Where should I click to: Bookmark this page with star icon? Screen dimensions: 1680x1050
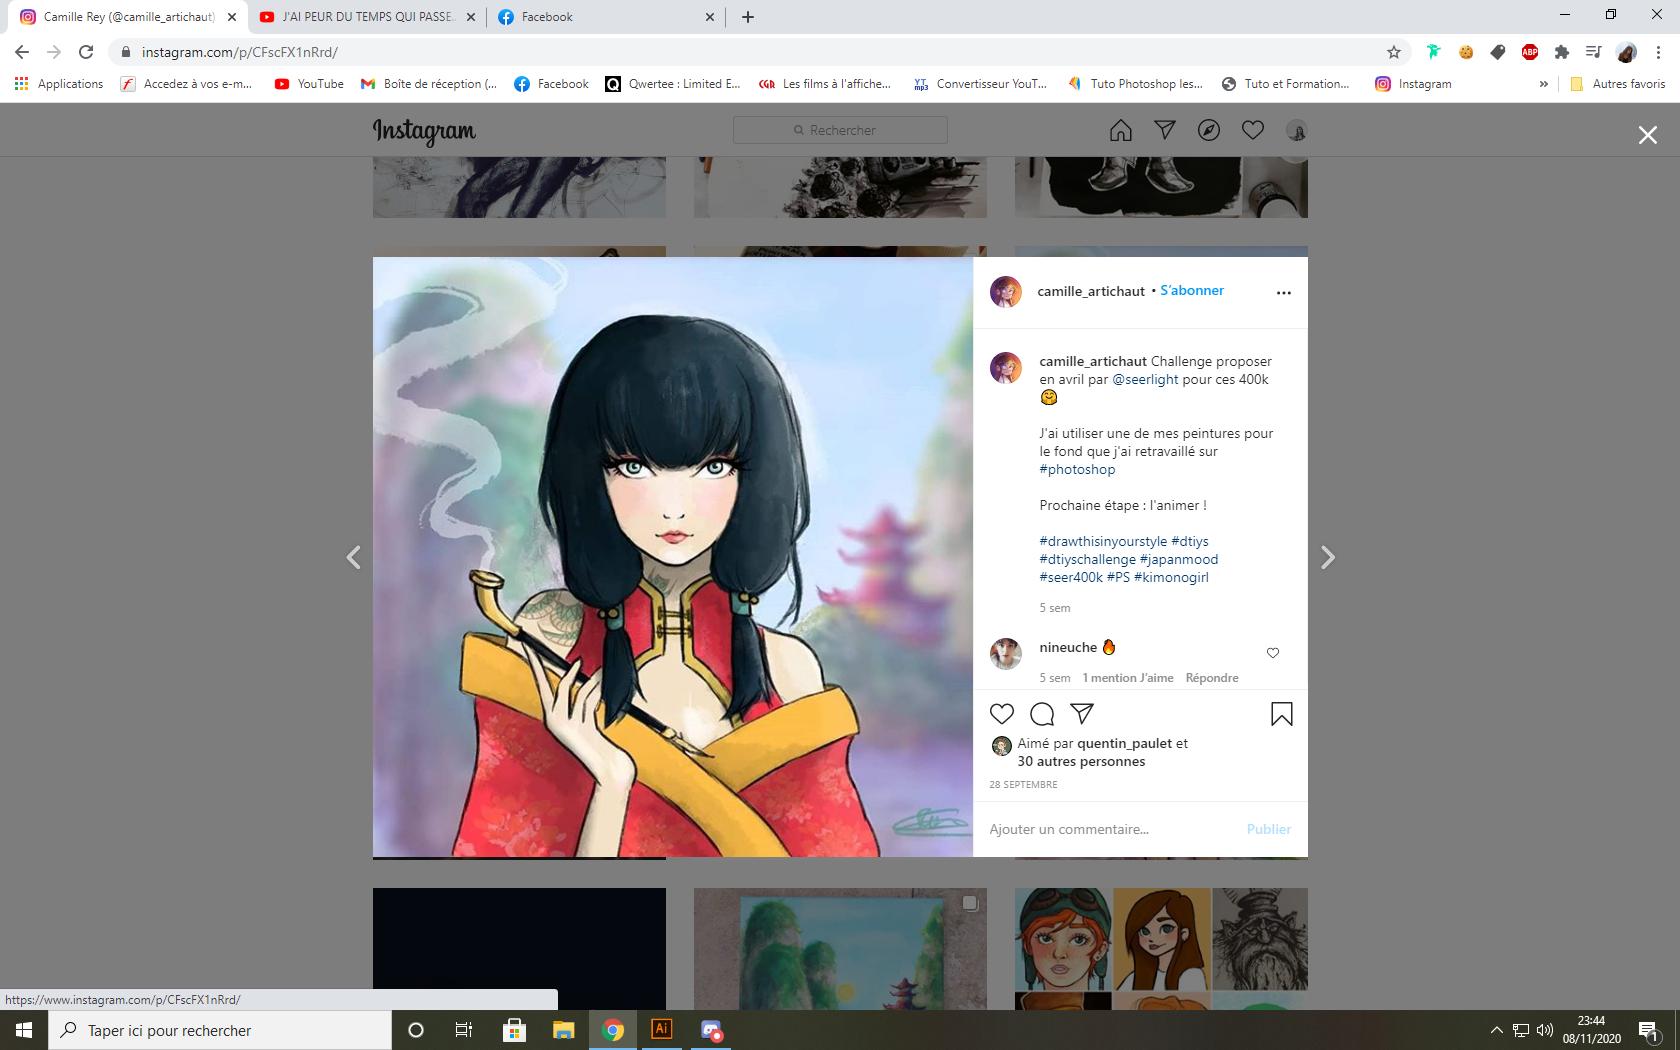[1393, 52]
